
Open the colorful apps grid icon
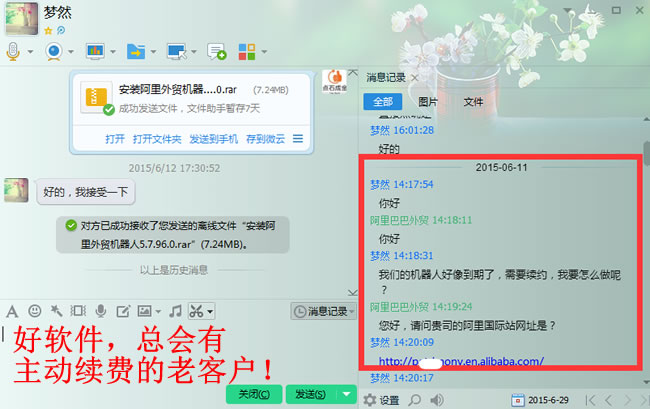coord(247,52)
